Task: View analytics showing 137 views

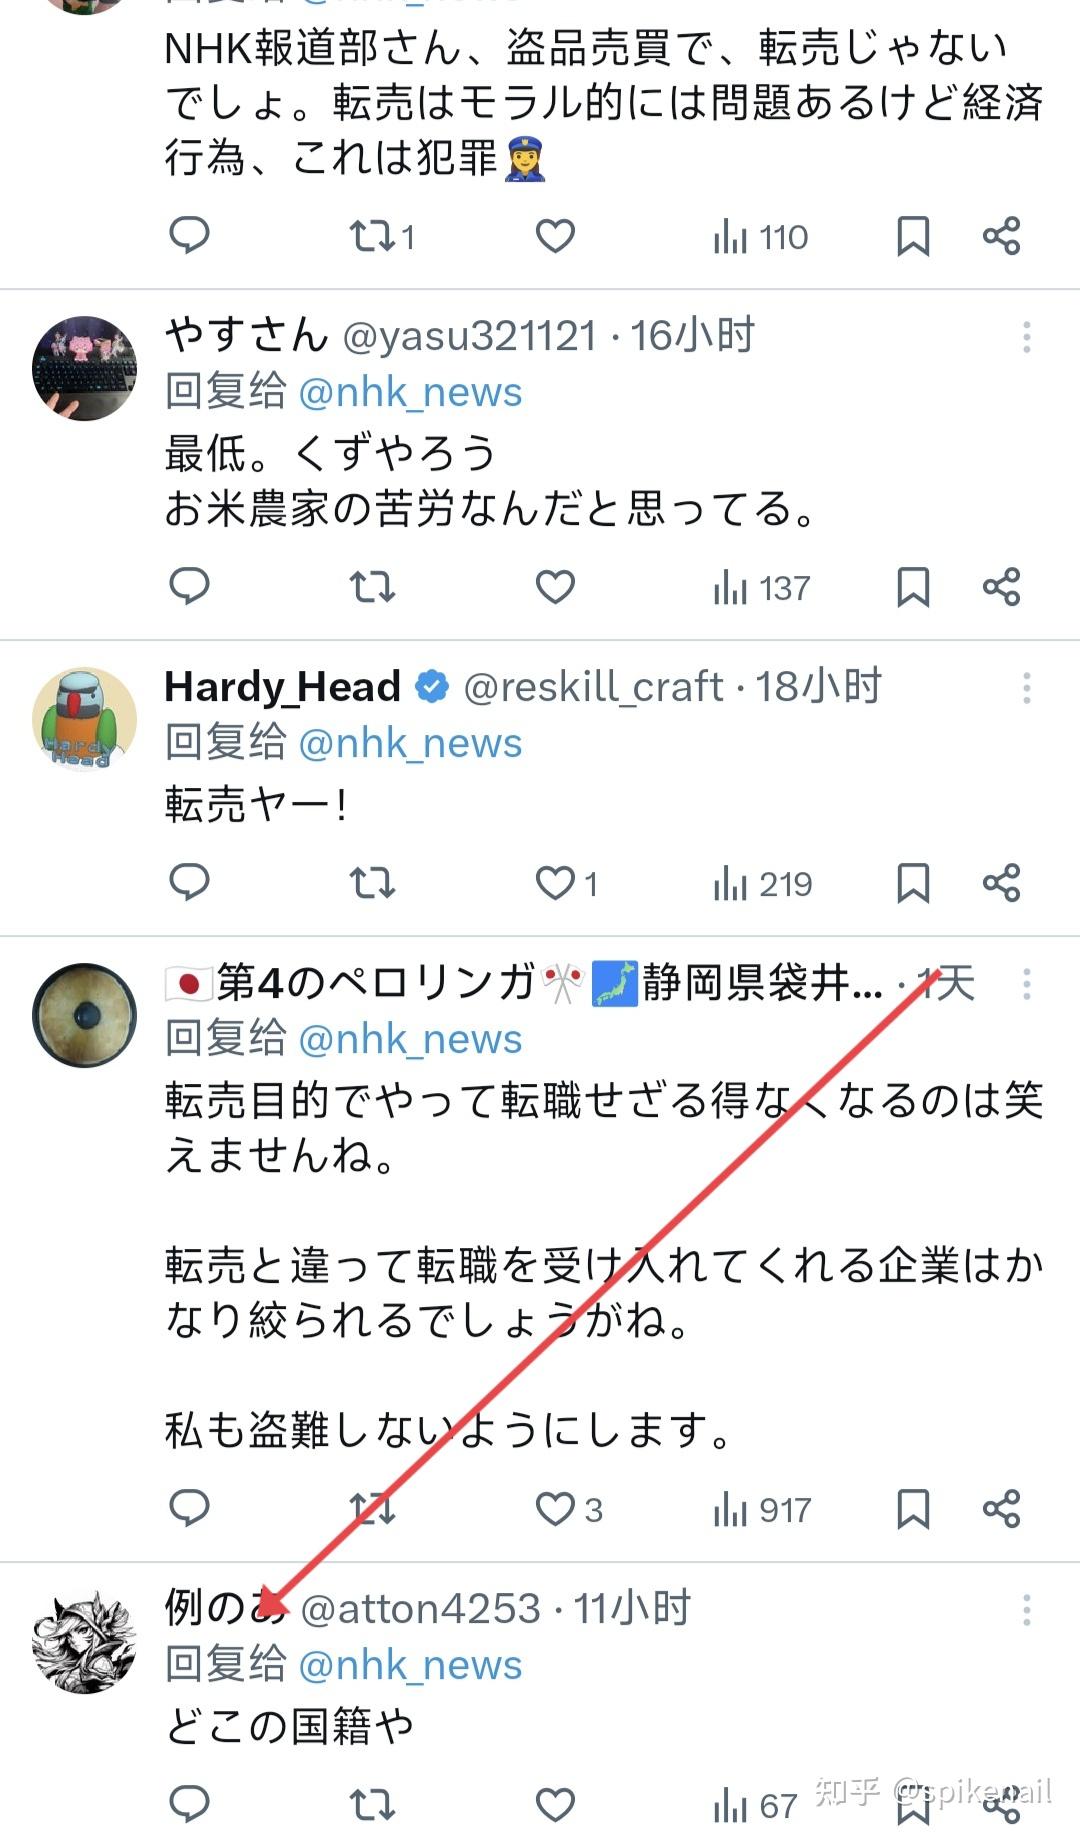Action: click(762, 588)
